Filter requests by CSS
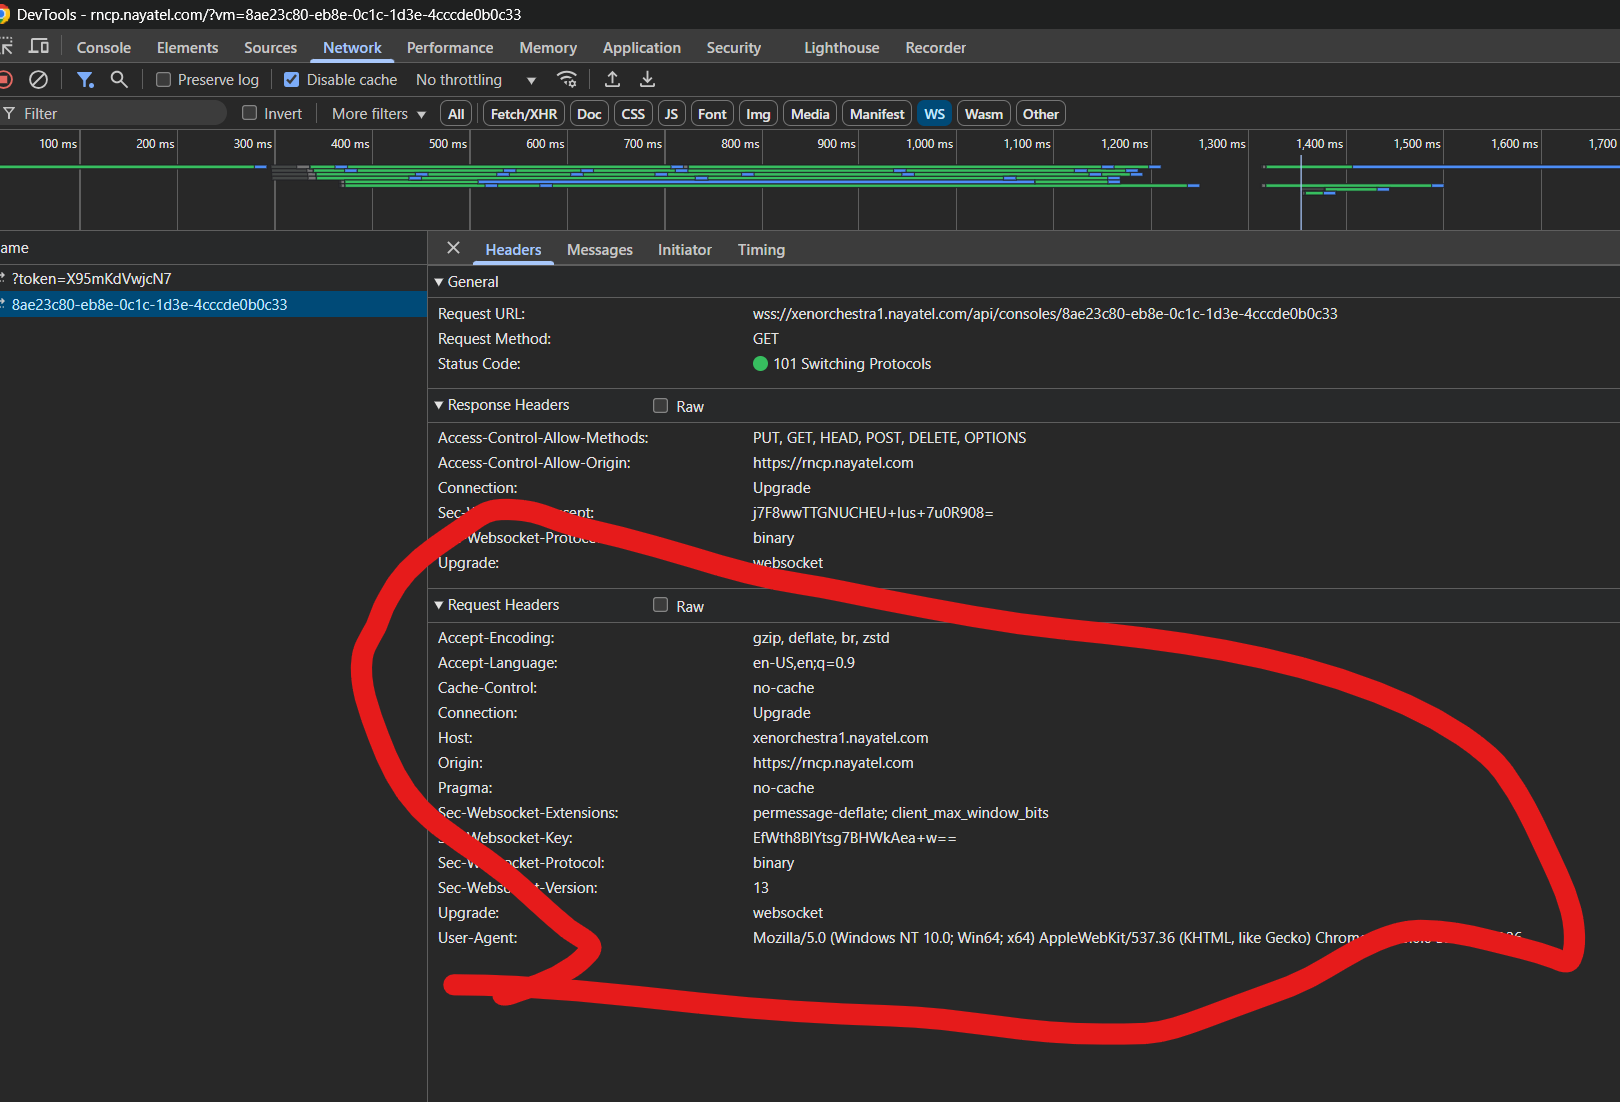Image resolution: width=1620 pixels, height=1102 pixels. coord(633,114)
